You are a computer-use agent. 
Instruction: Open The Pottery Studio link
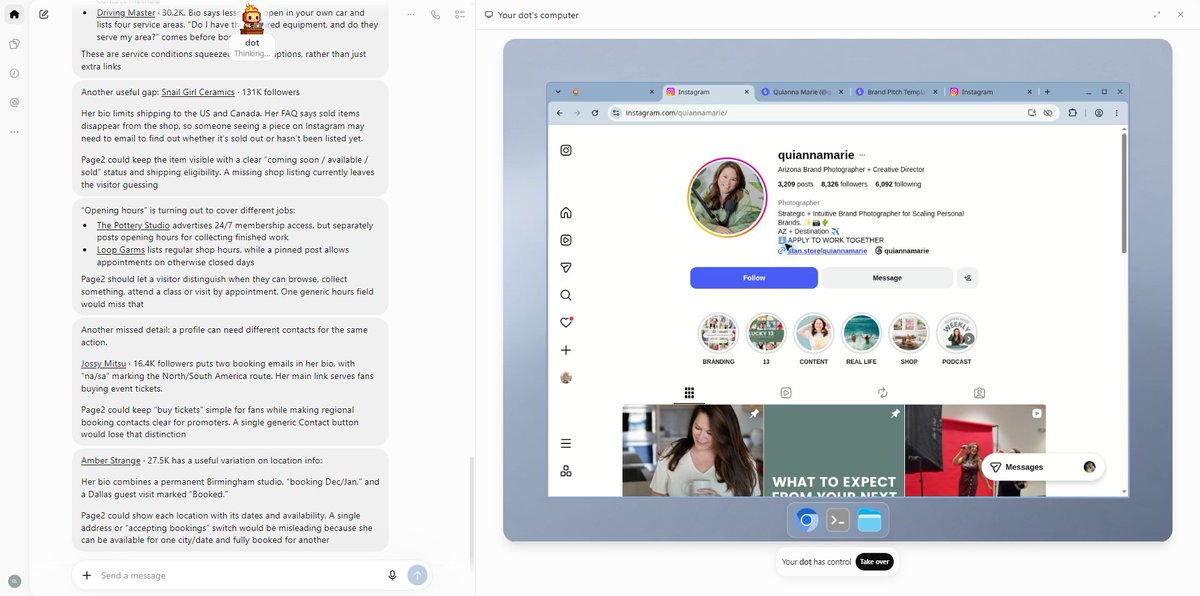[x=133, y=225]
